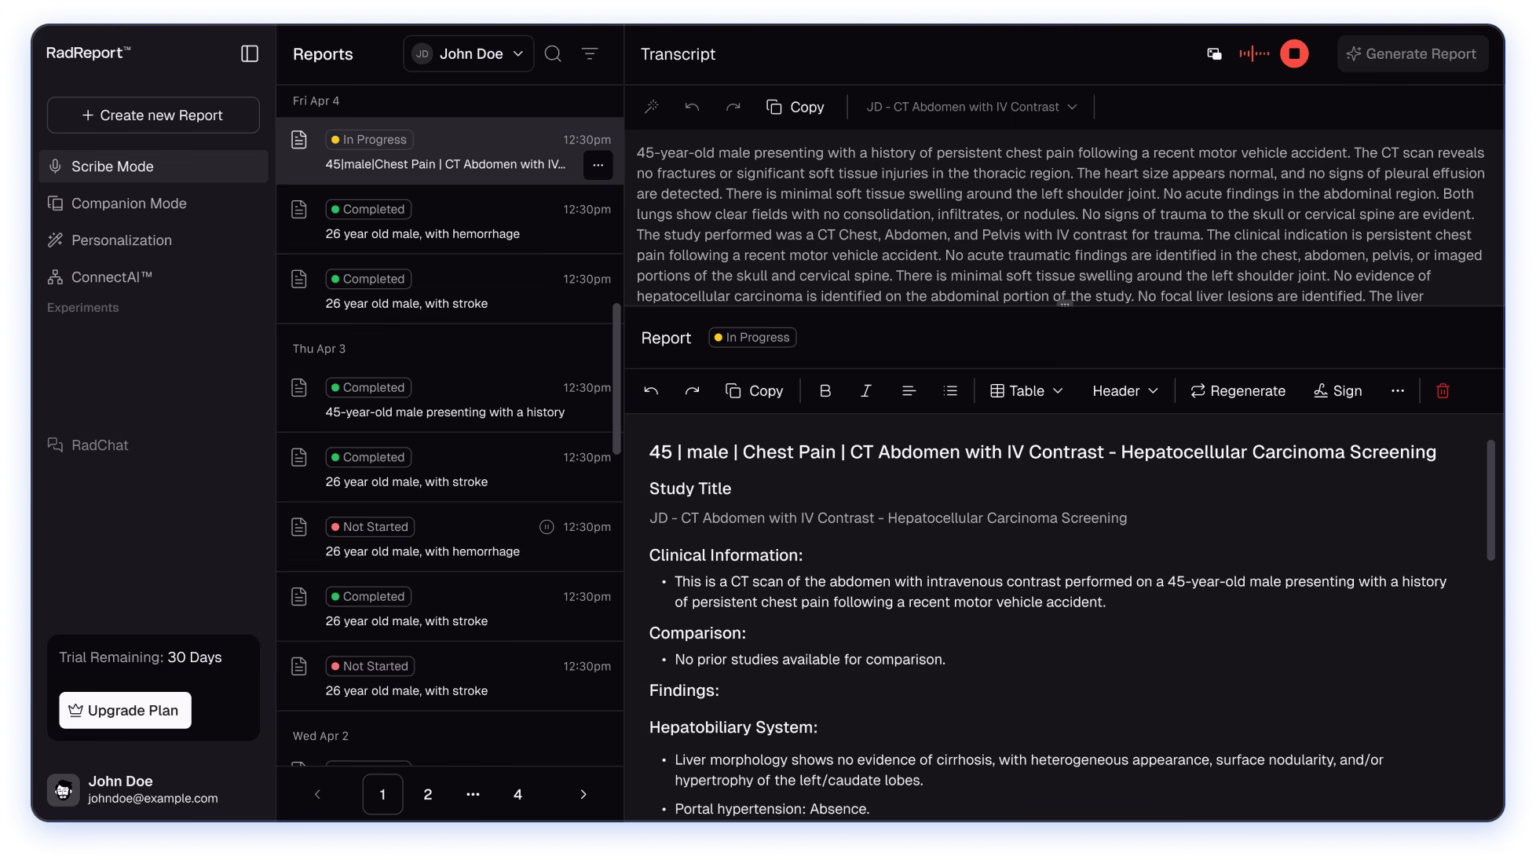Screen dimensions: 1536x860
Task: Go to page 2 of reports
Action: [x=428, y=794]
